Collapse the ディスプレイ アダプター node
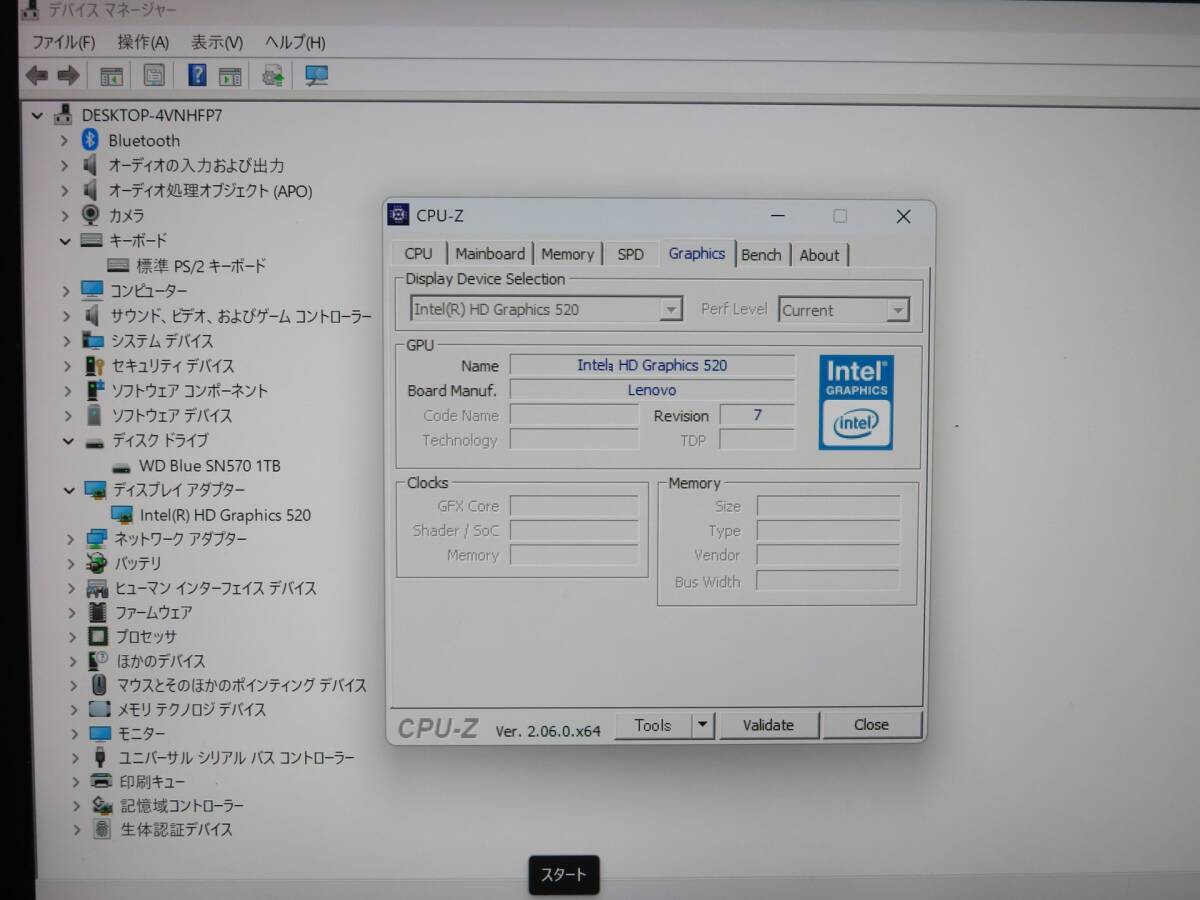Screen dimensions: 1200x900 pos(69,490)
